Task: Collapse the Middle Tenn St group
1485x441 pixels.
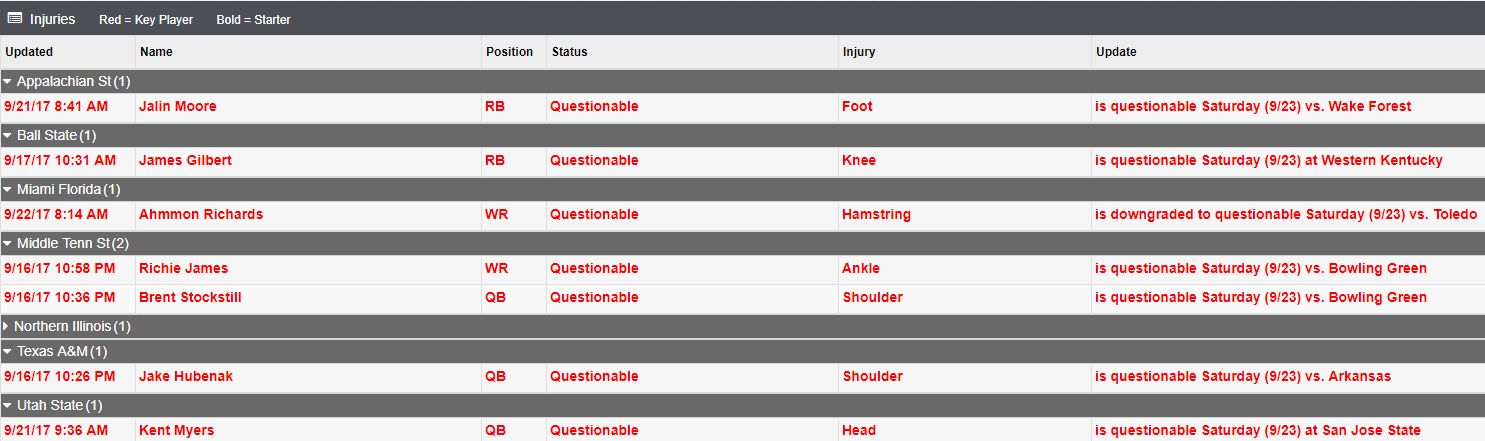Action: coord(7,243)
